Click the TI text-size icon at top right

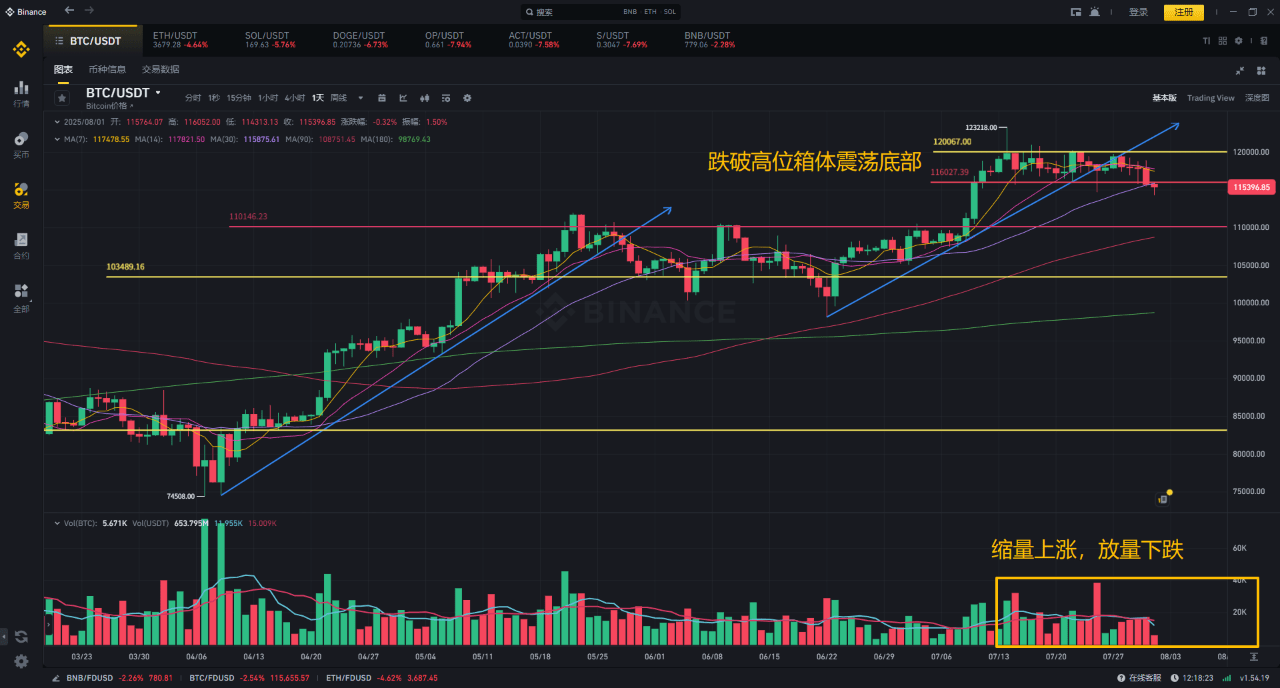1207,41
